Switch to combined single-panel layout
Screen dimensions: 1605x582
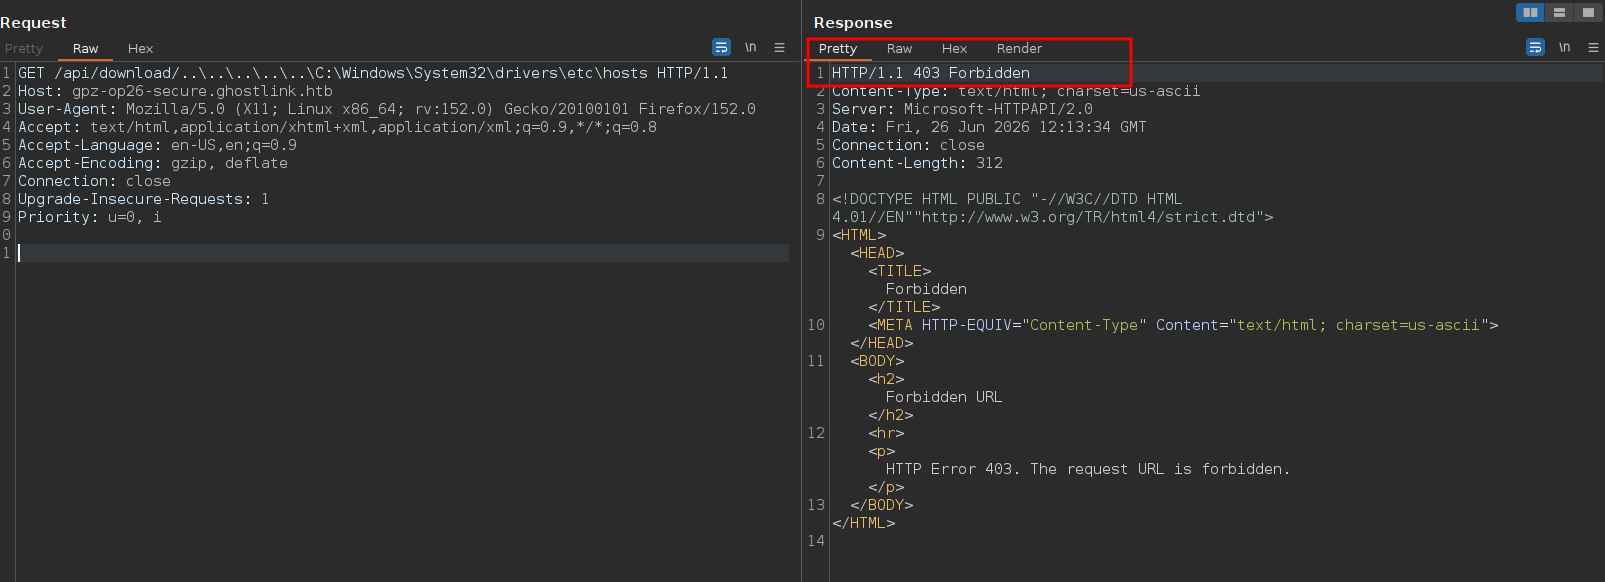point(1588,12)
